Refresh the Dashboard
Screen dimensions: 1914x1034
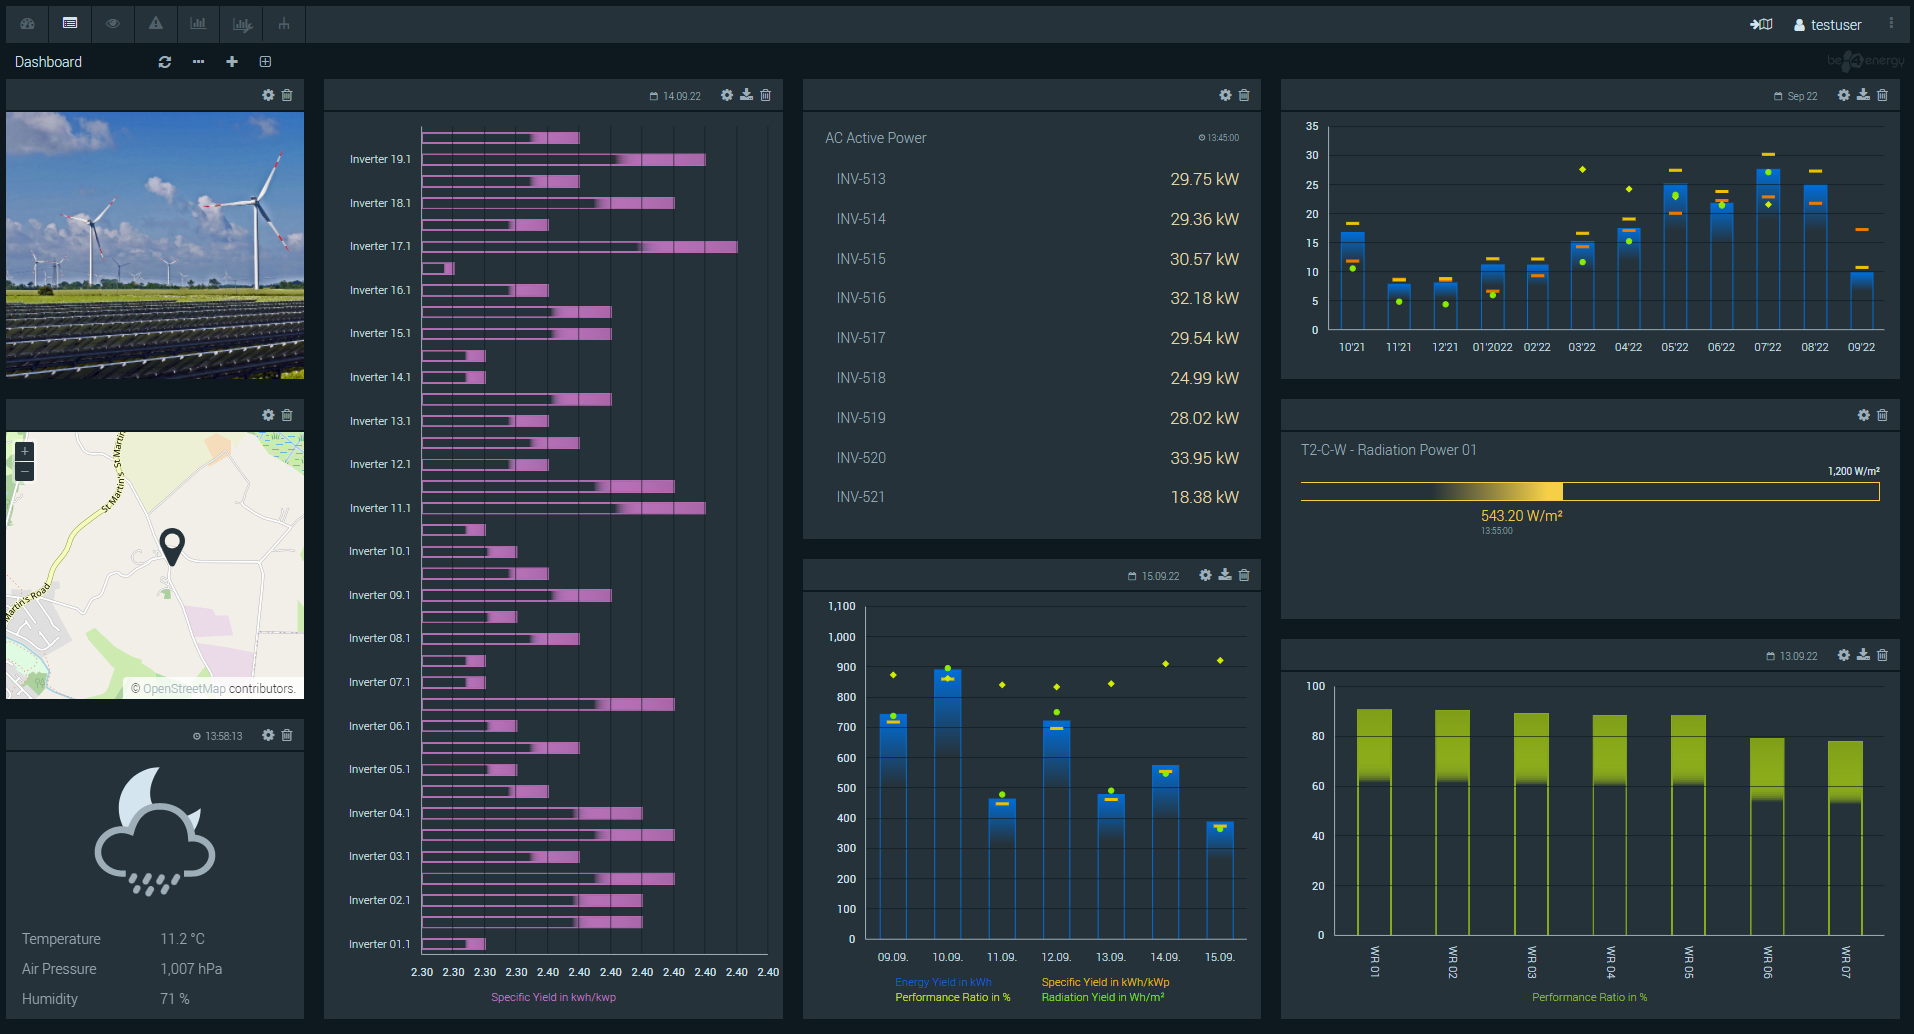[x=165, y=62]
